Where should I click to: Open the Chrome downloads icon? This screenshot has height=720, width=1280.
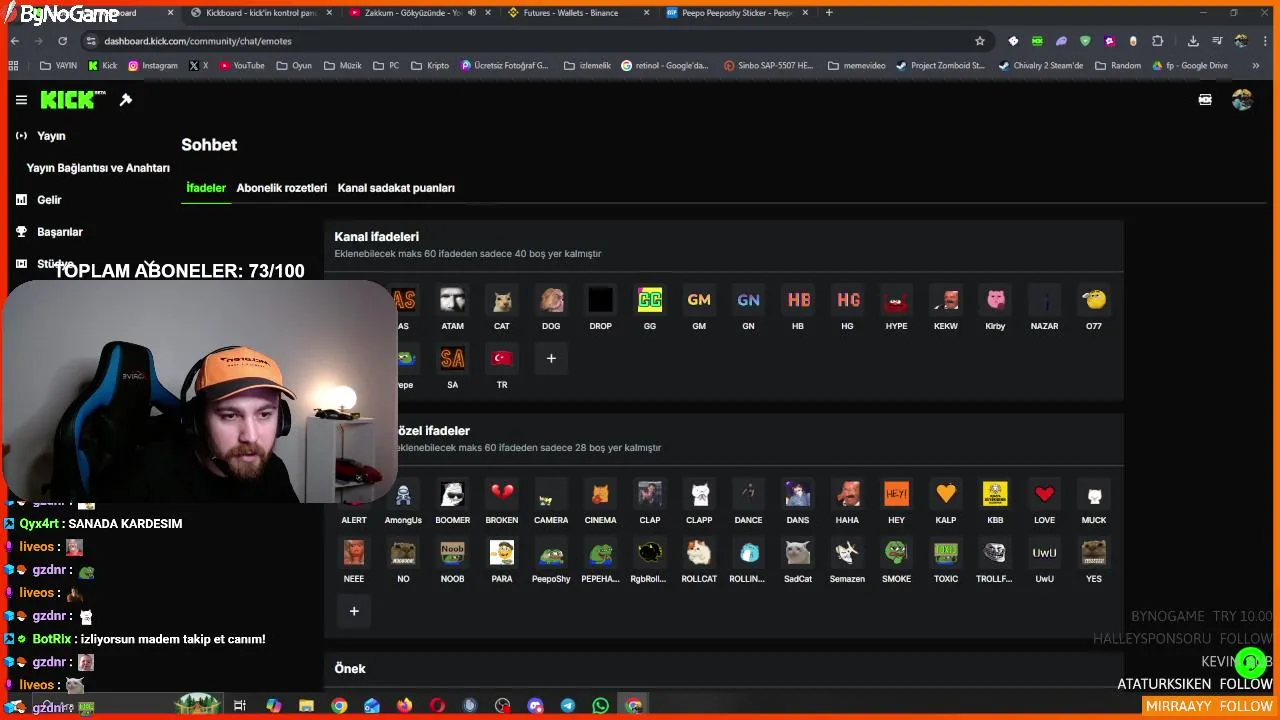[x=1193, y=41]
